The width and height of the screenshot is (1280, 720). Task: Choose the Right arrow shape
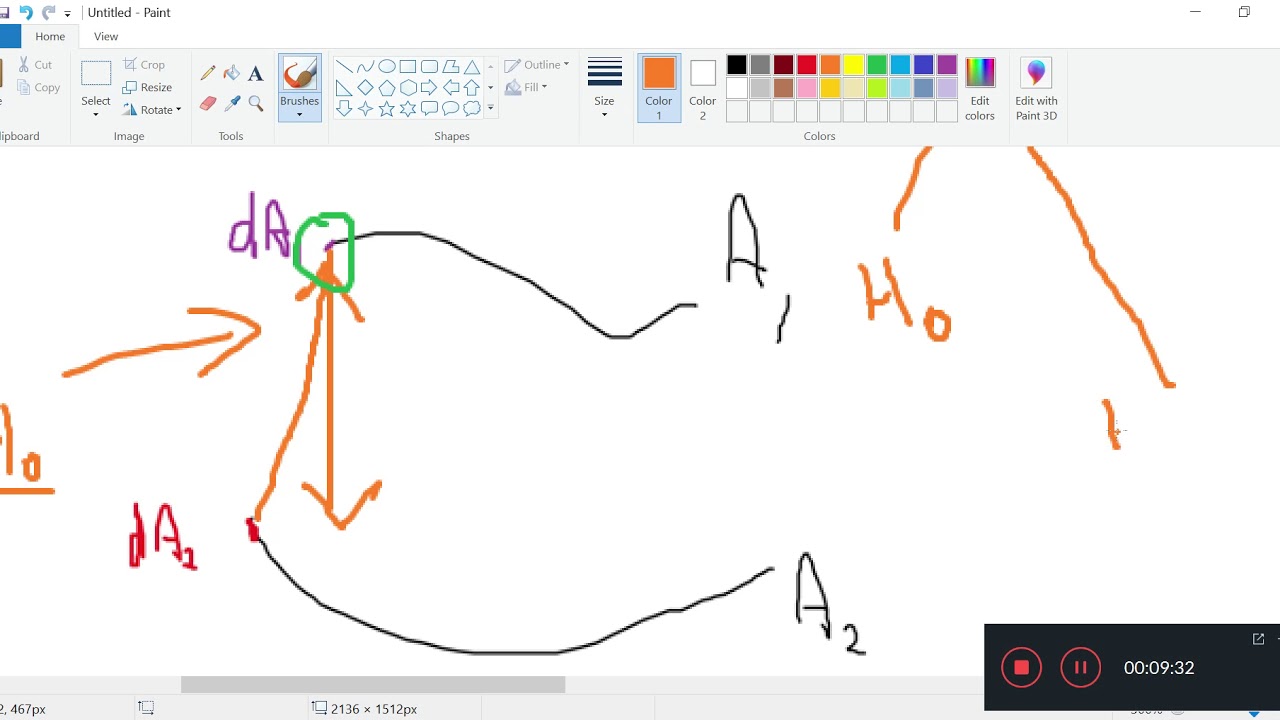tap(429, 88)
